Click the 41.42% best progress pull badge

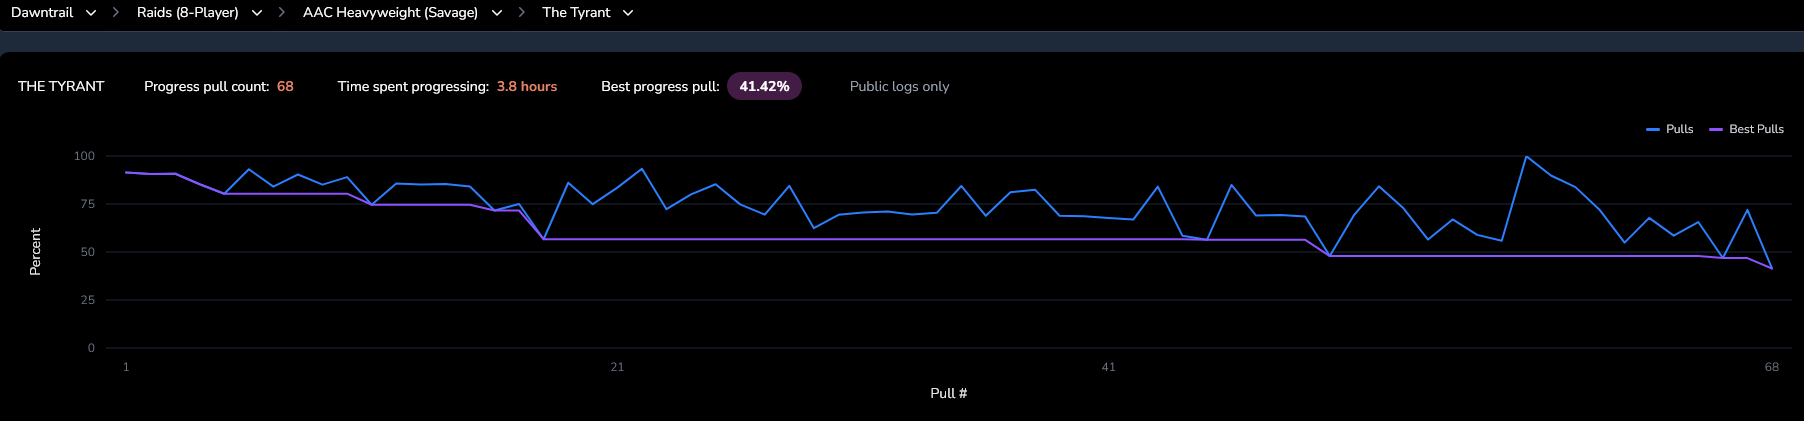pyautogui.click(x=764, y=86)
